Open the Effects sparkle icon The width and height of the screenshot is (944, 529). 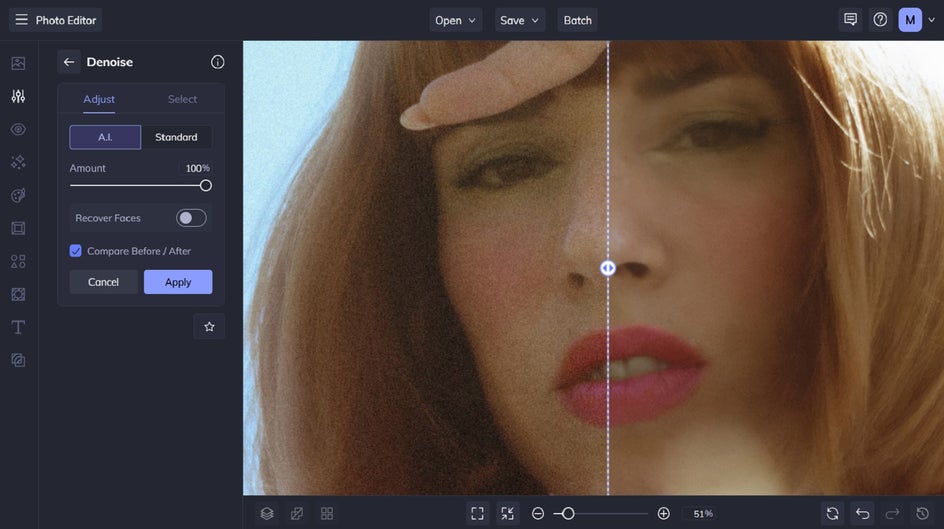[18, 162]
